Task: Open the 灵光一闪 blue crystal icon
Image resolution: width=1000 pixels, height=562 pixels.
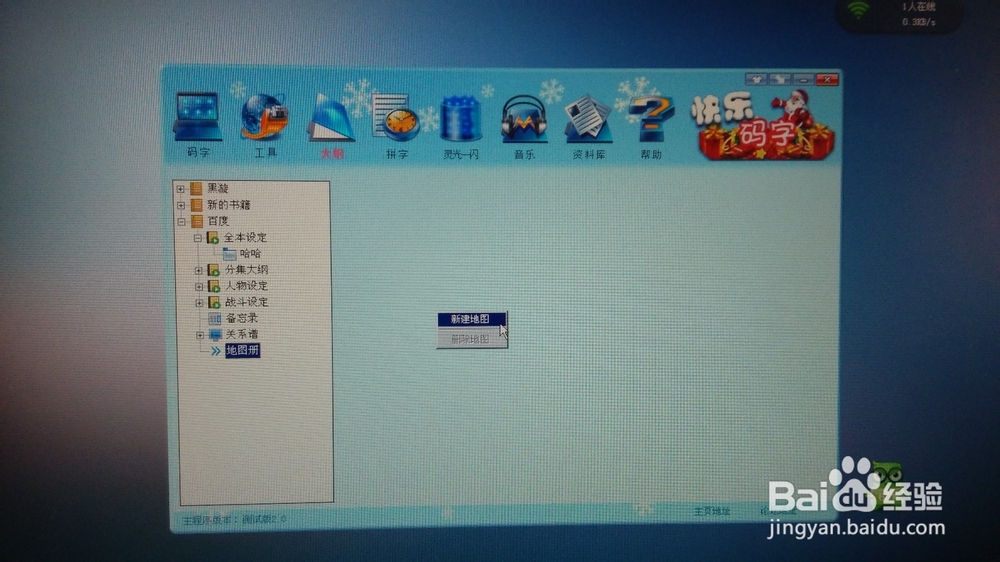Action: pos(460,119)
